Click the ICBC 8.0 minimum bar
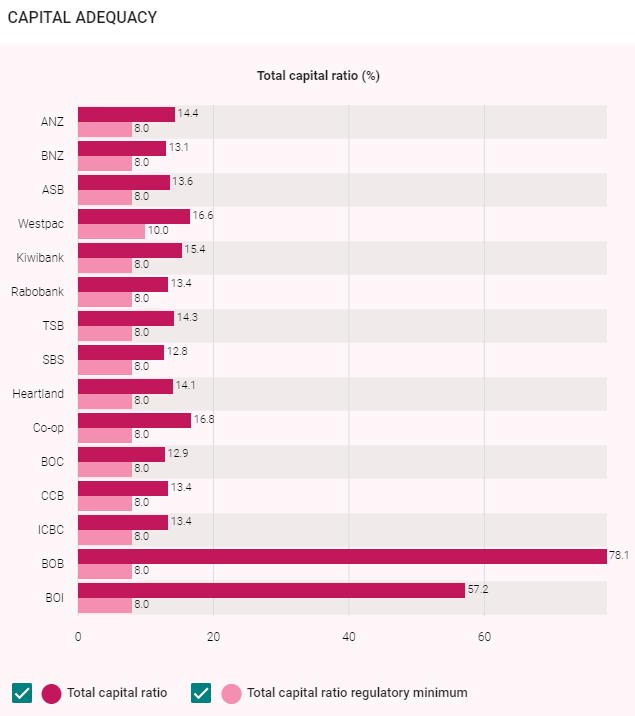 click(x=104, y=537)
